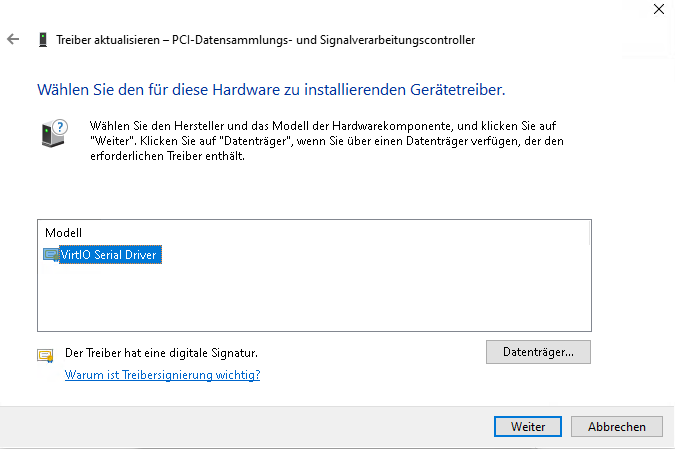The height and width of the screenshot is (449, 675).
Task: Click the digital signature certificate icon
Action: tap(45, 354)
